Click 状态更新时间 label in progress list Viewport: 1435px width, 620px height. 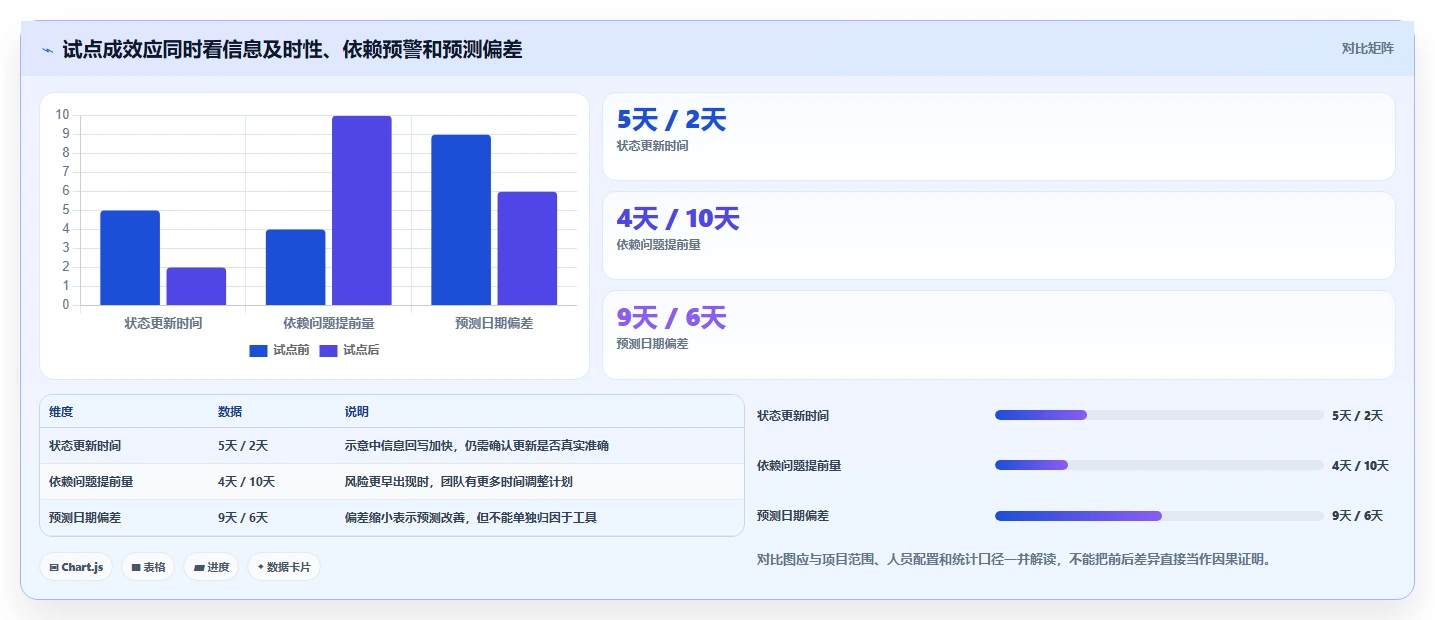[793, 416]
